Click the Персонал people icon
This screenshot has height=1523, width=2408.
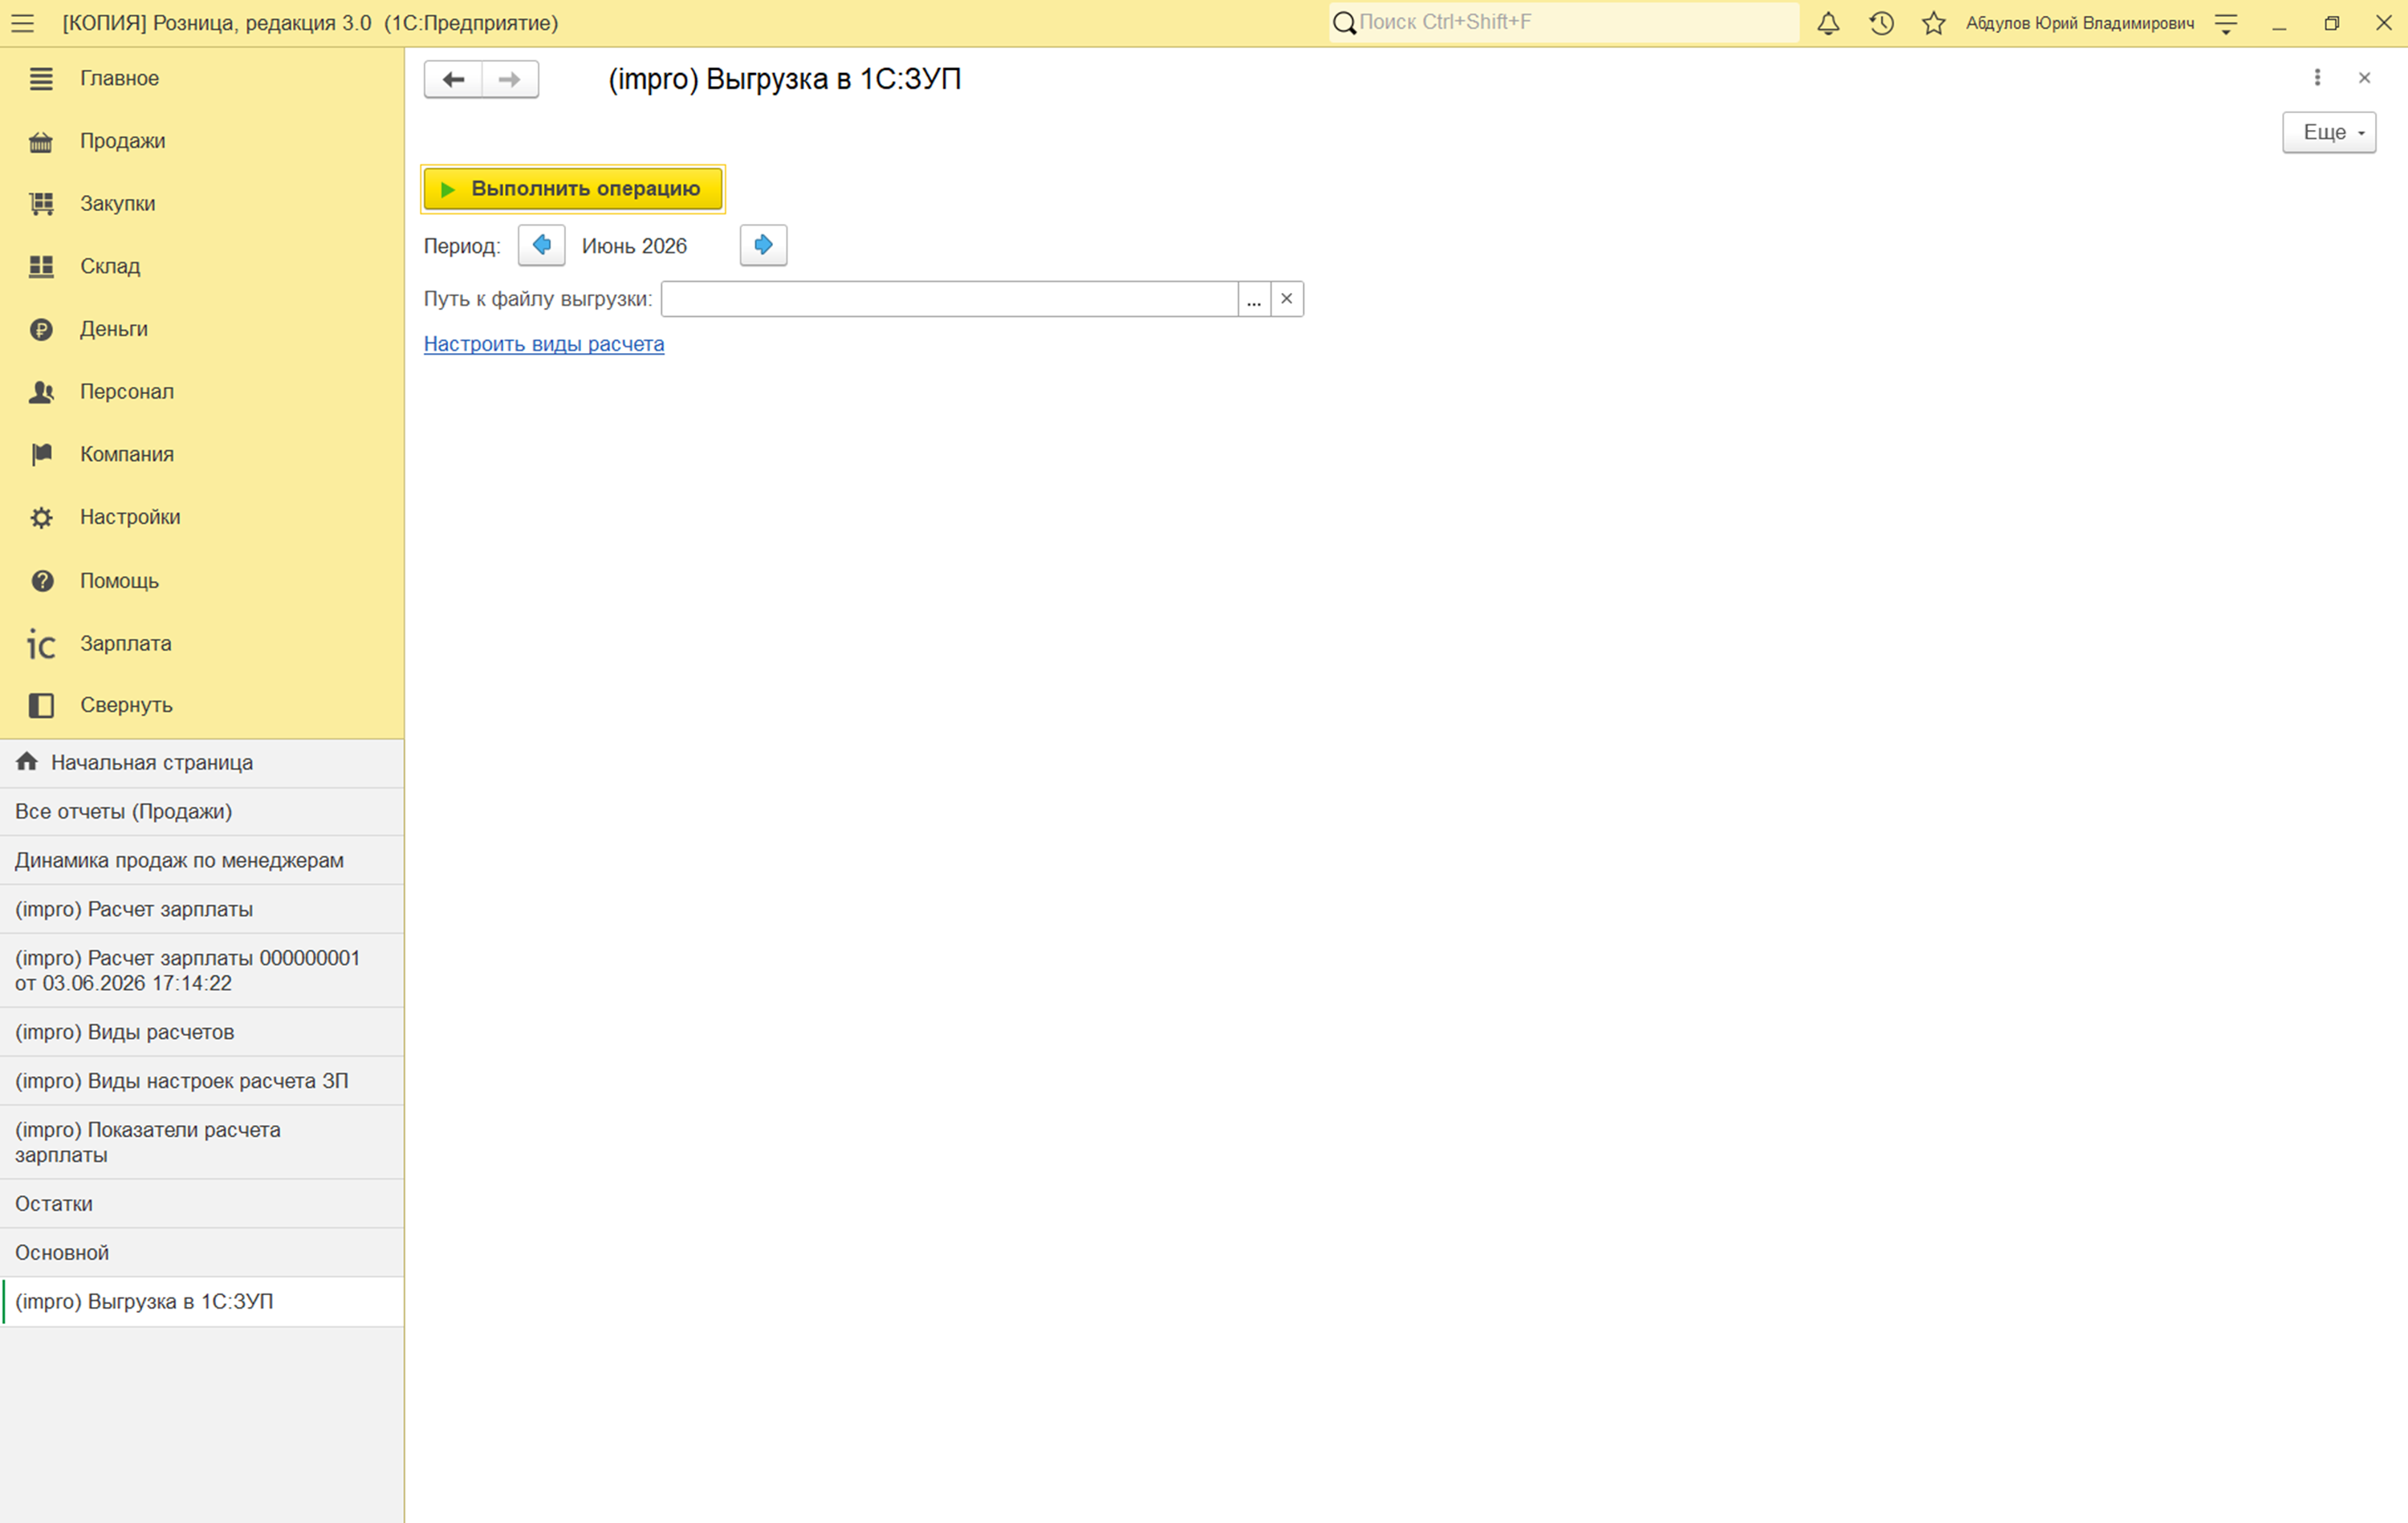[x=41, y=392]
